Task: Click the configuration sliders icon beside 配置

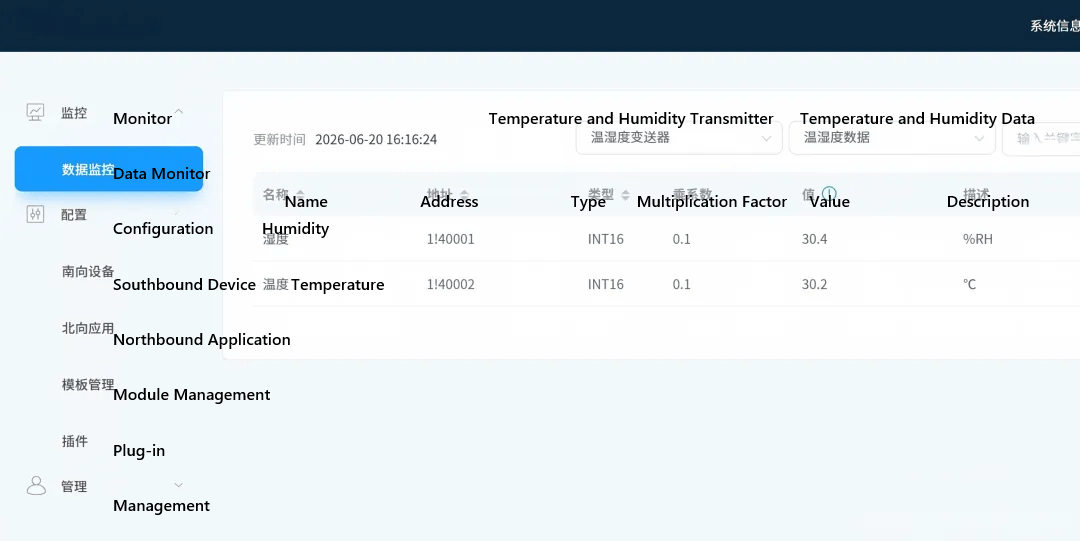Action: (35, 214)
